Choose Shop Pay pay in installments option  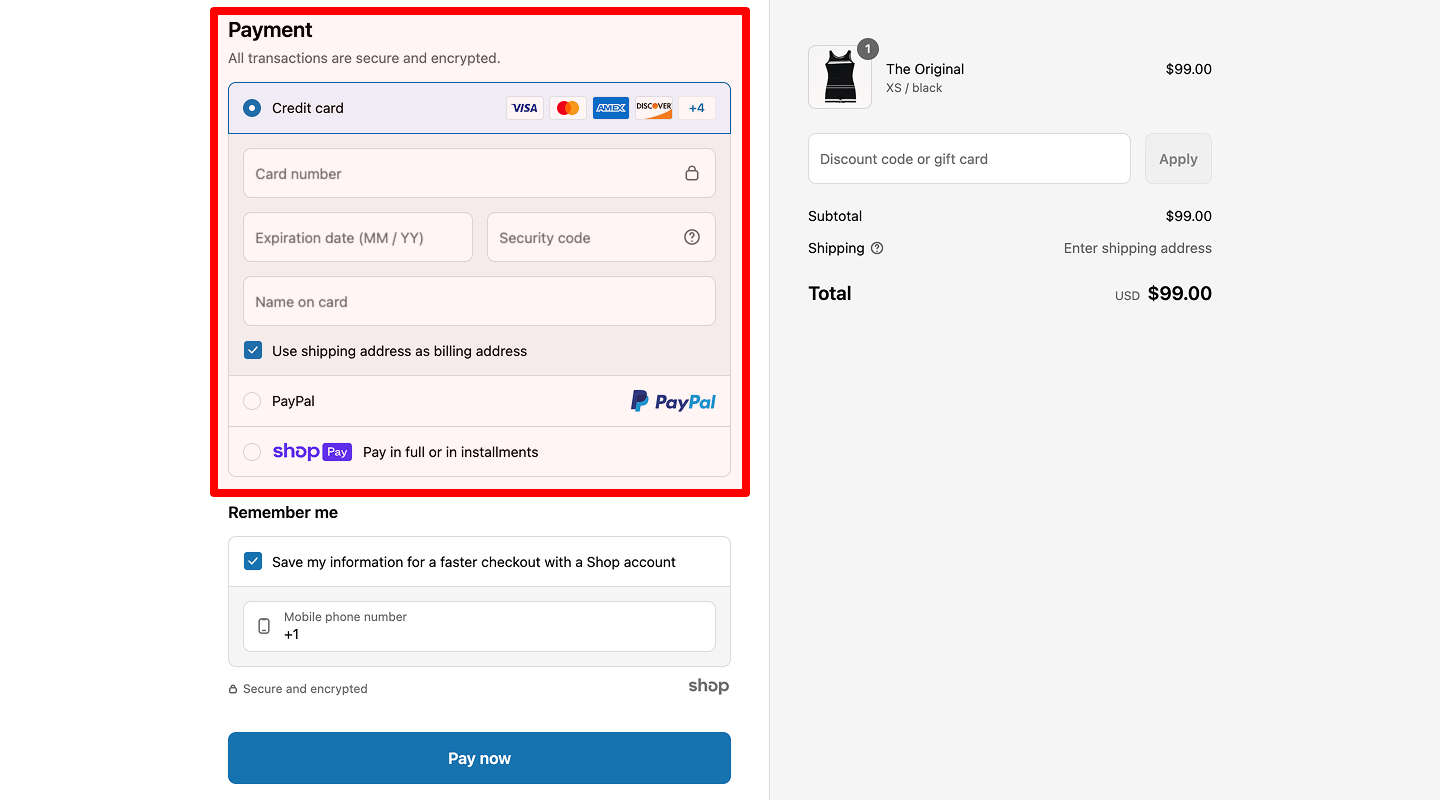(x=252, y=451)
